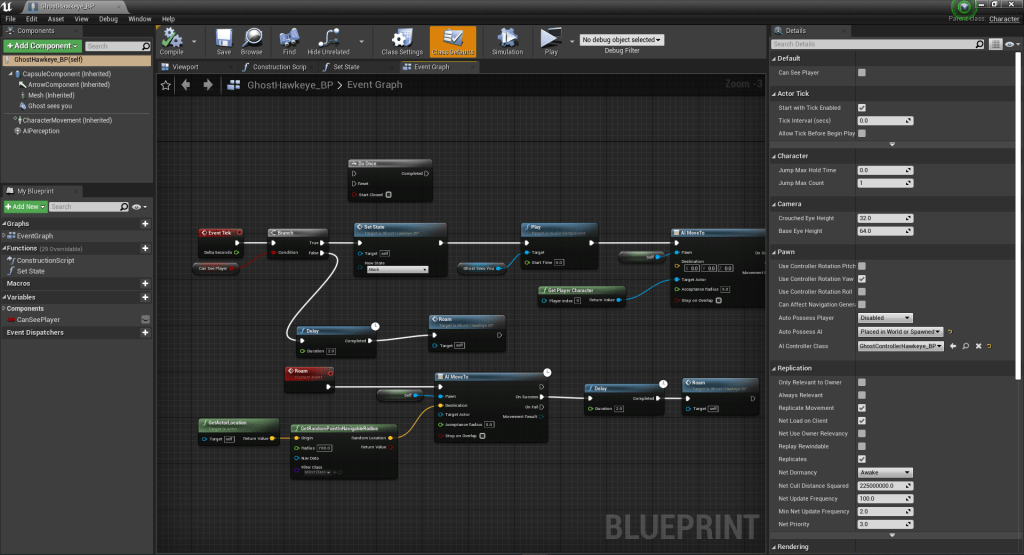
Task: Add a new variable with the plus icon
Action: [145, 297]
